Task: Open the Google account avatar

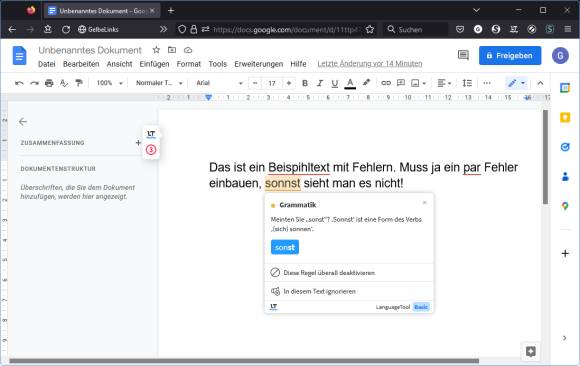Action: (x=560, y=56)
